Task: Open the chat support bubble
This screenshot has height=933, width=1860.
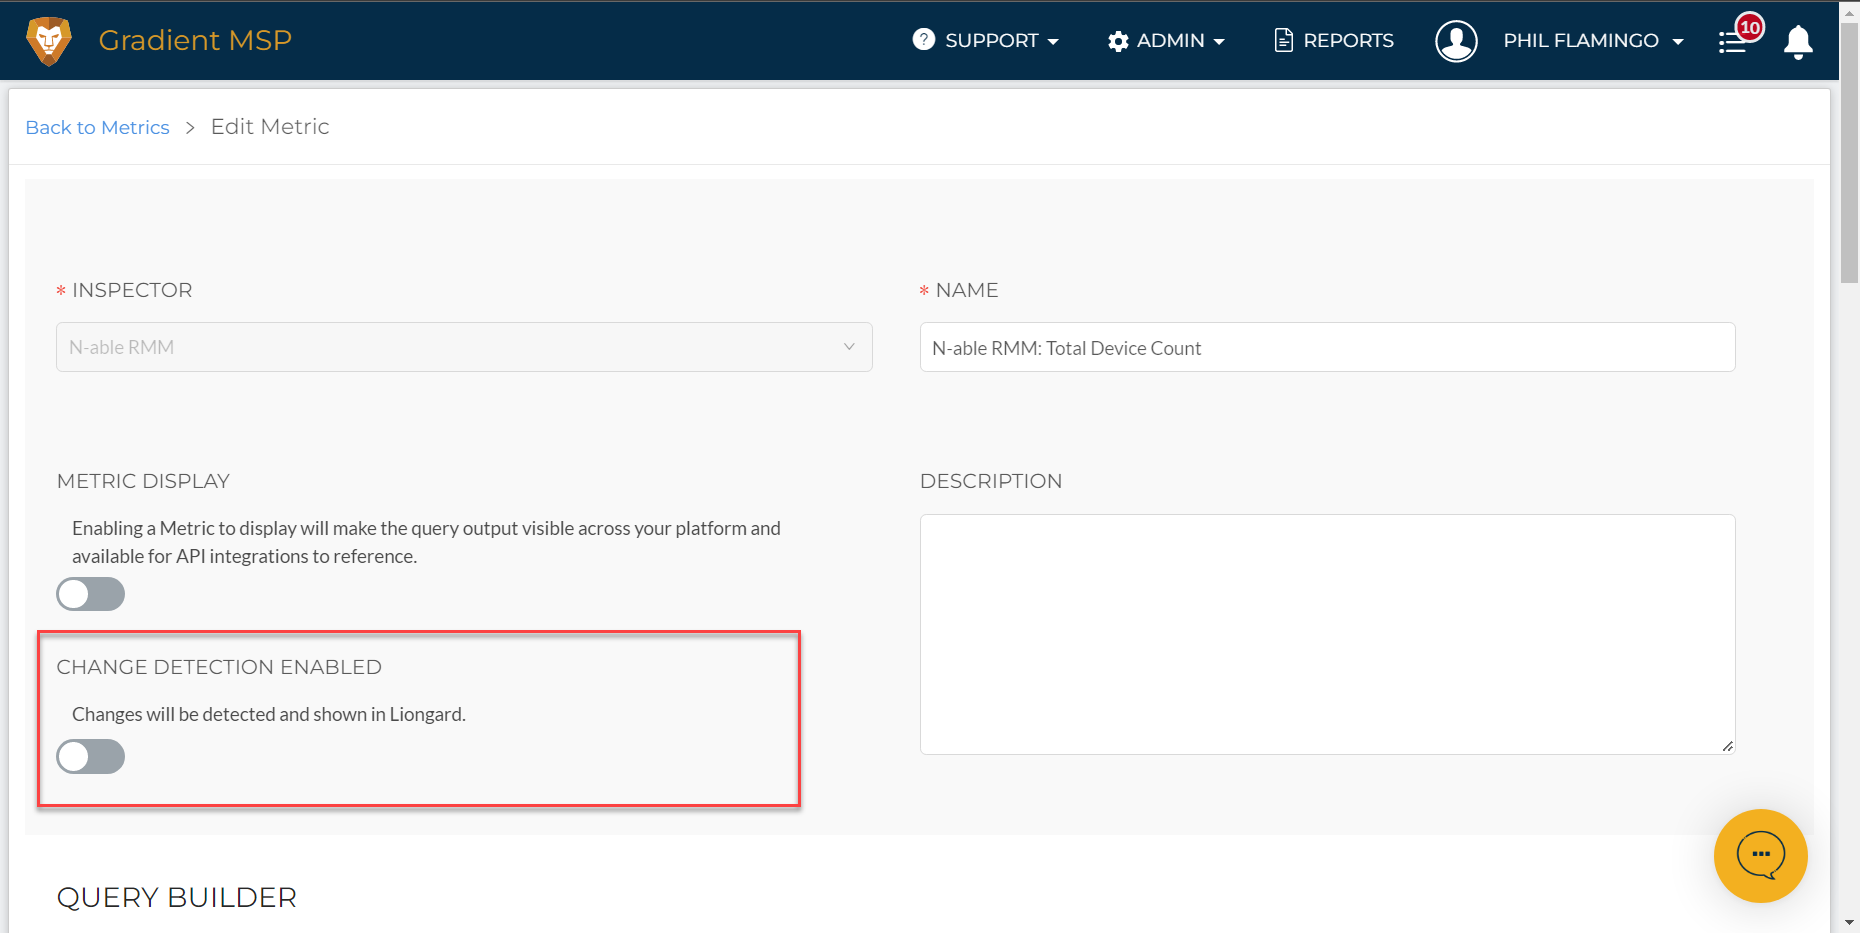Action: [x=1760, y=855]
